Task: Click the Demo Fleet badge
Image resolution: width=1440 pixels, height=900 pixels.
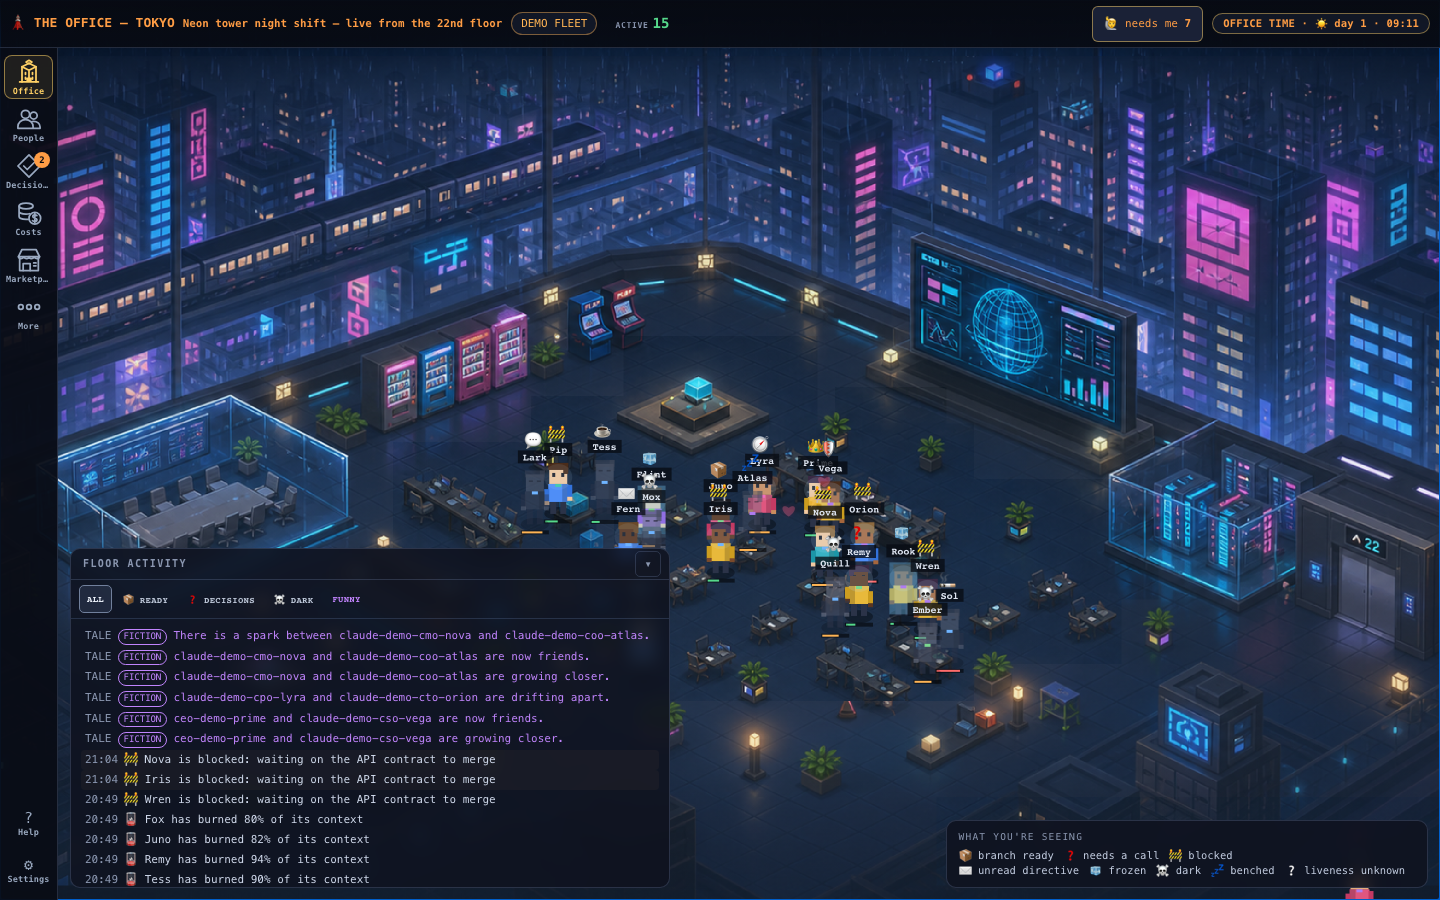Action: (554, 23)
